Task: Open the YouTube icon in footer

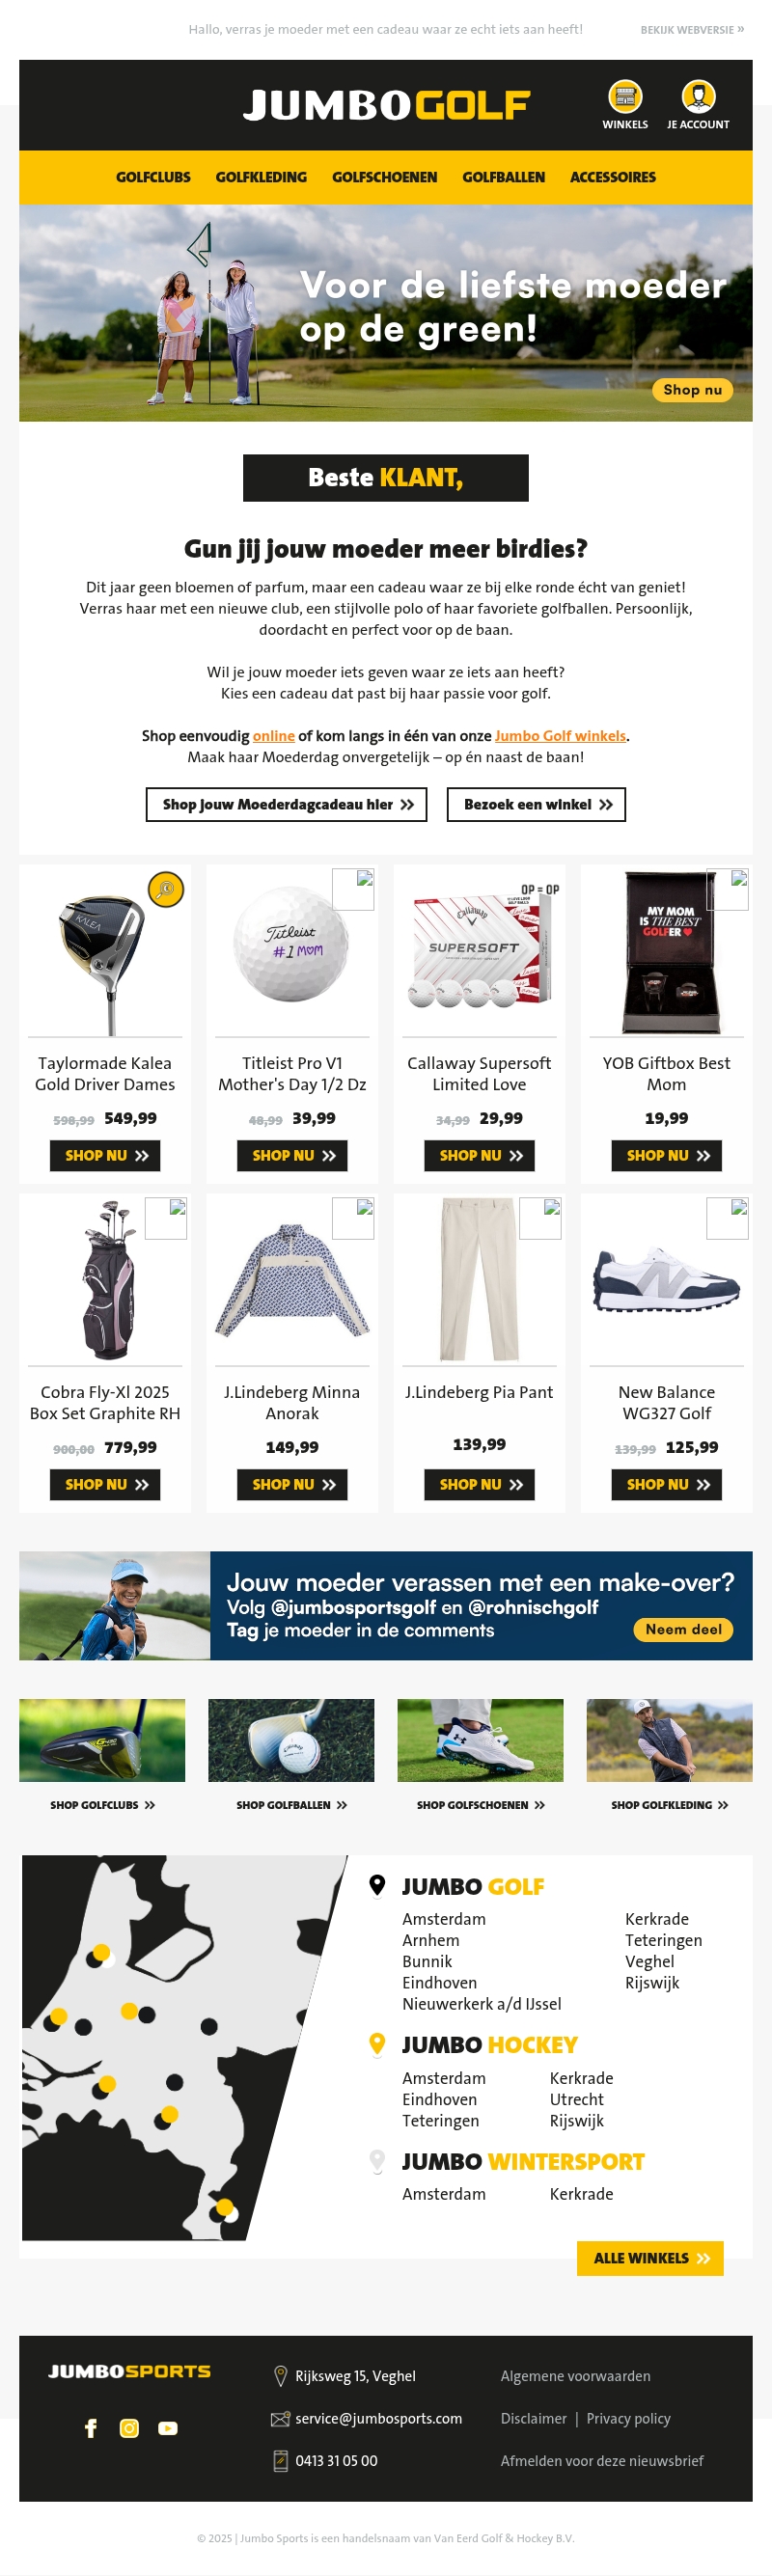Action: 168,2428
